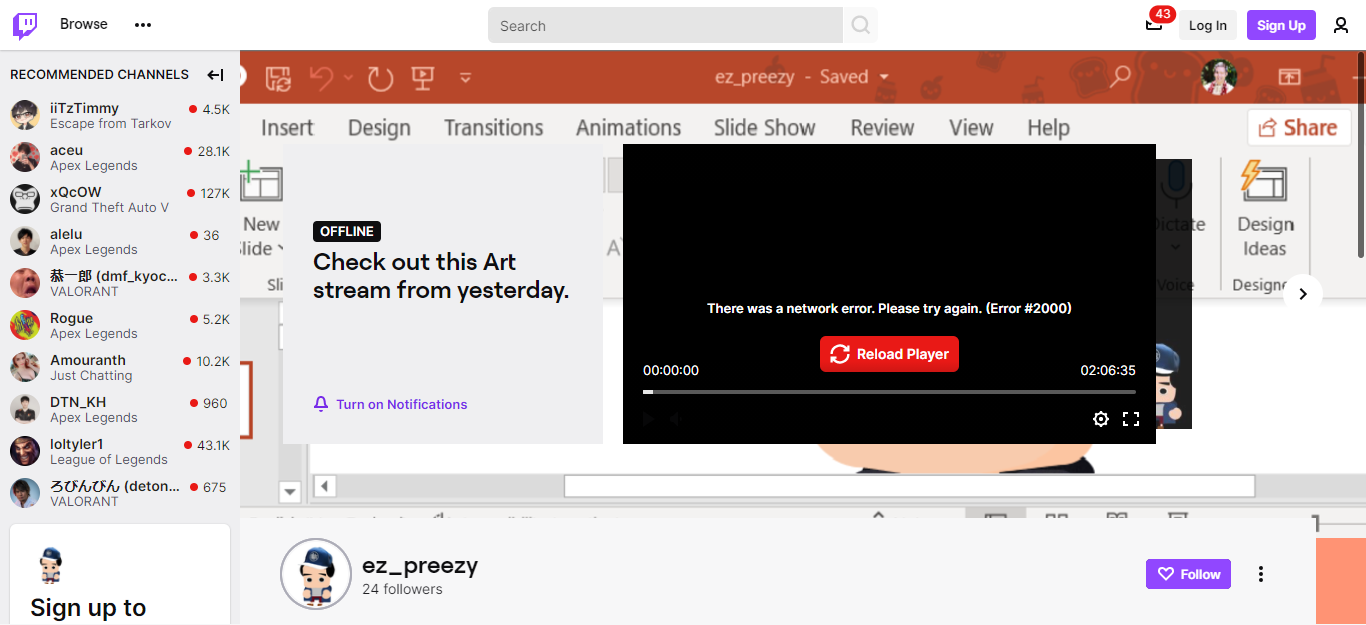Open Rogue's Apex Legends channel

tap(120, 325)
